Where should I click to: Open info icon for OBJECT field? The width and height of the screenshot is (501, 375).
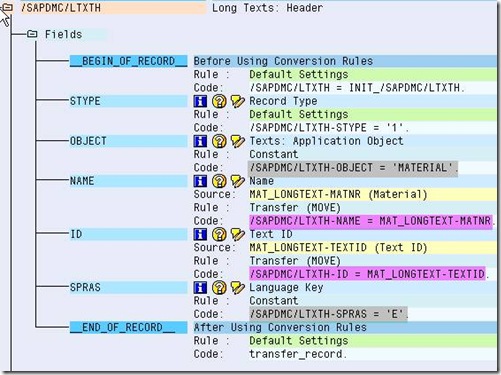pos(200,141)
